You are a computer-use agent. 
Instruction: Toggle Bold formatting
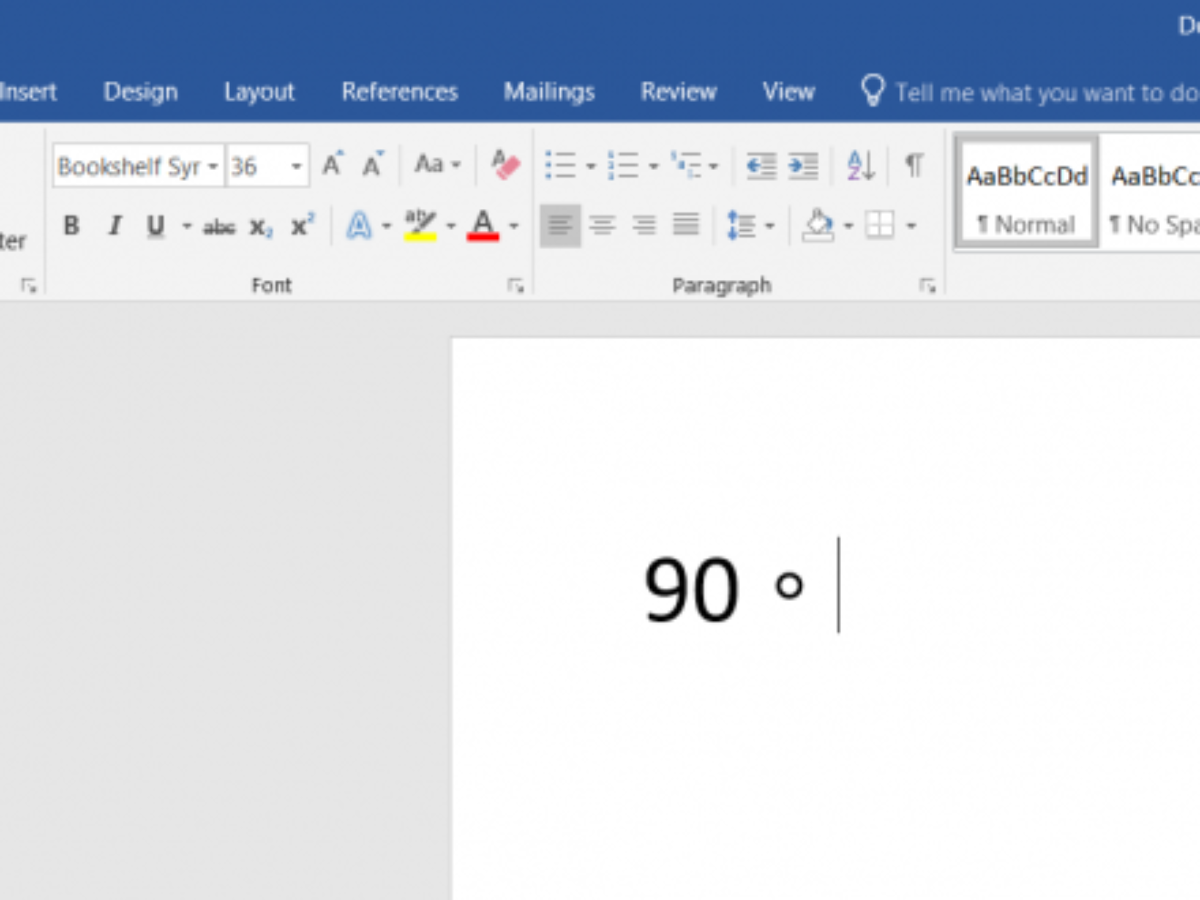[x=71, y=226]
